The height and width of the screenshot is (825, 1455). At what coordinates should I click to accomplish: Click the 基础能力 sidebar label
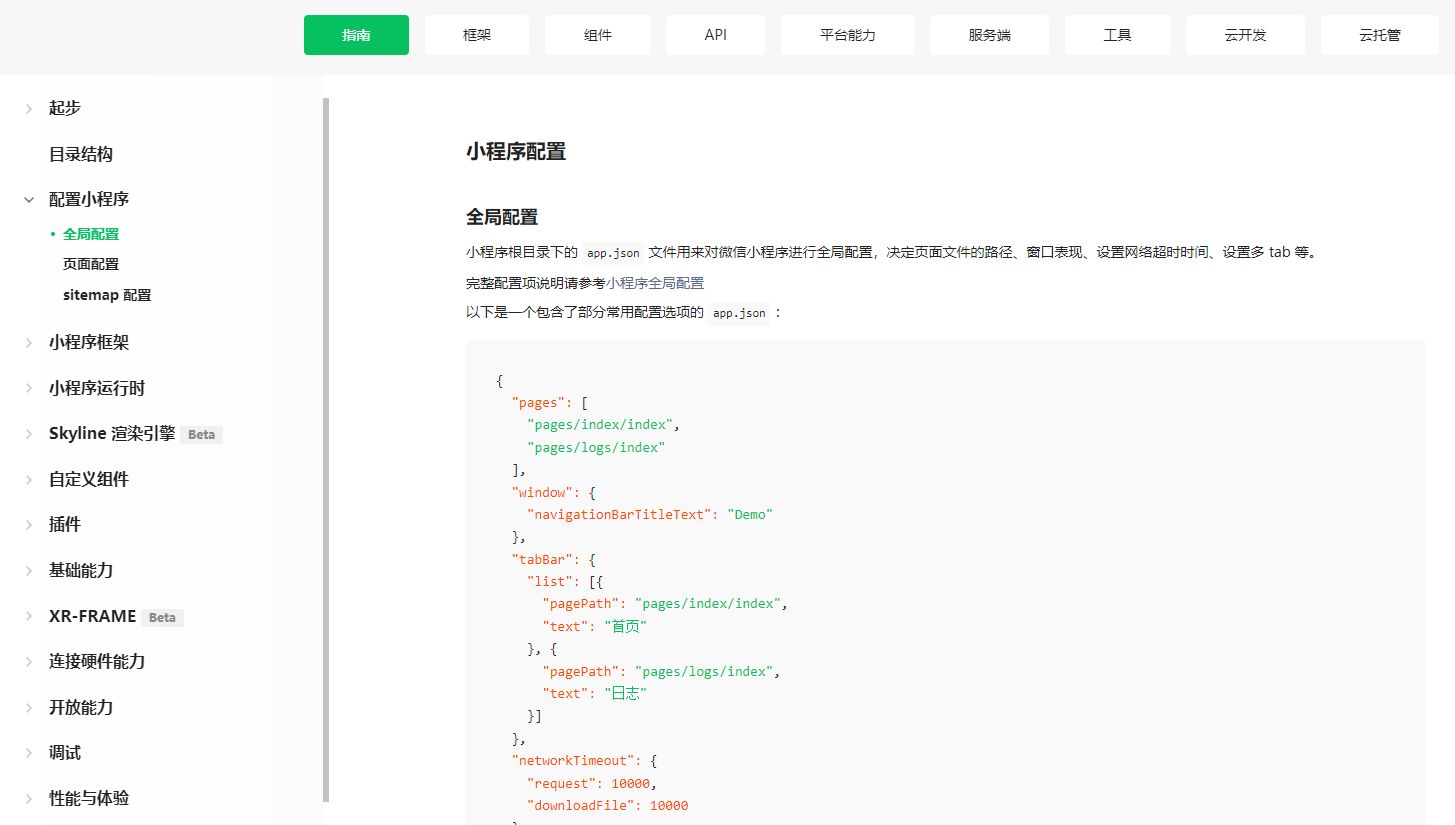pos(81,570)
